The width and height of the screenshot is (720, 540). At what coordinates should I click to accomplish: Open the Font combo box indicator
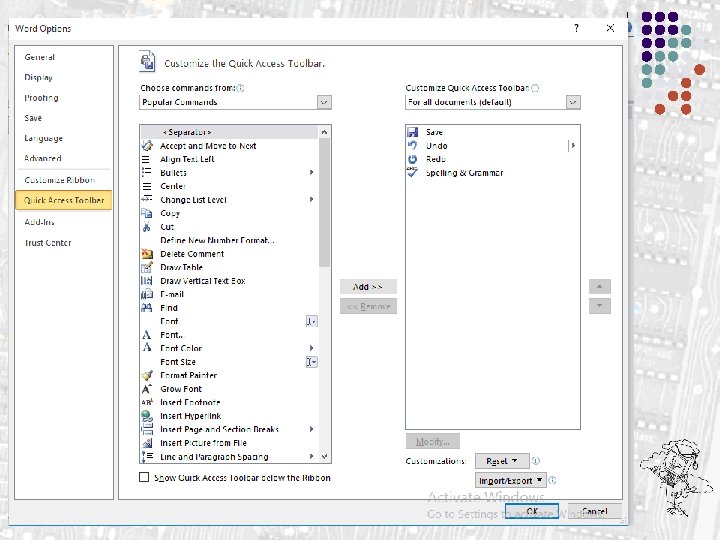coord(311,321)
